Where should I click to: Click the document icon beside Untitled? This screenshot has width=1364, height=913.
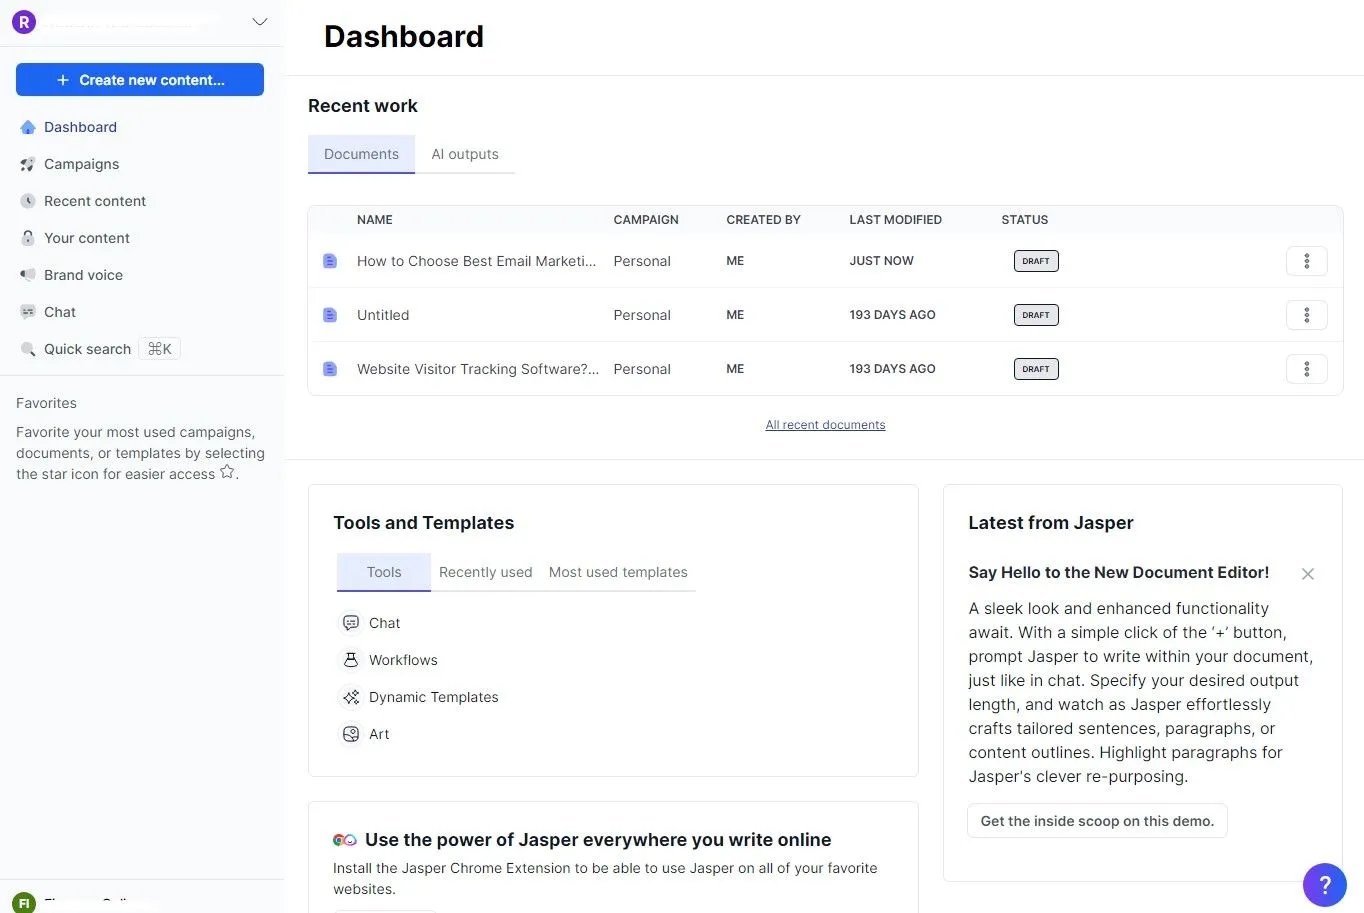[330, 314]
